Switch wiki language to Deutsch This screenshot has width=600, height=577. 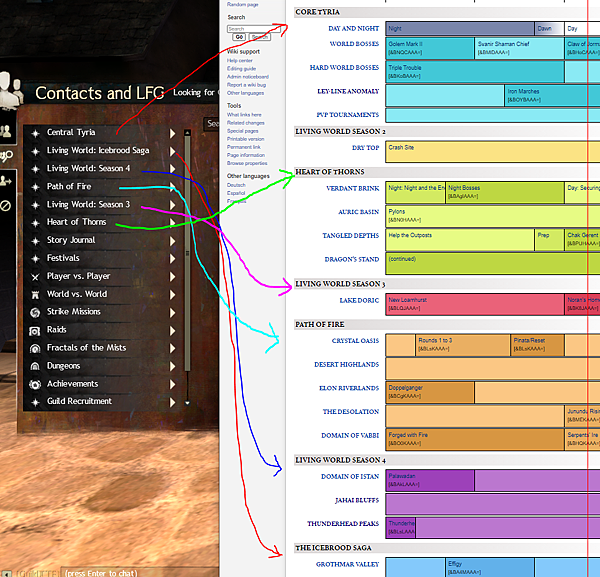236,185
